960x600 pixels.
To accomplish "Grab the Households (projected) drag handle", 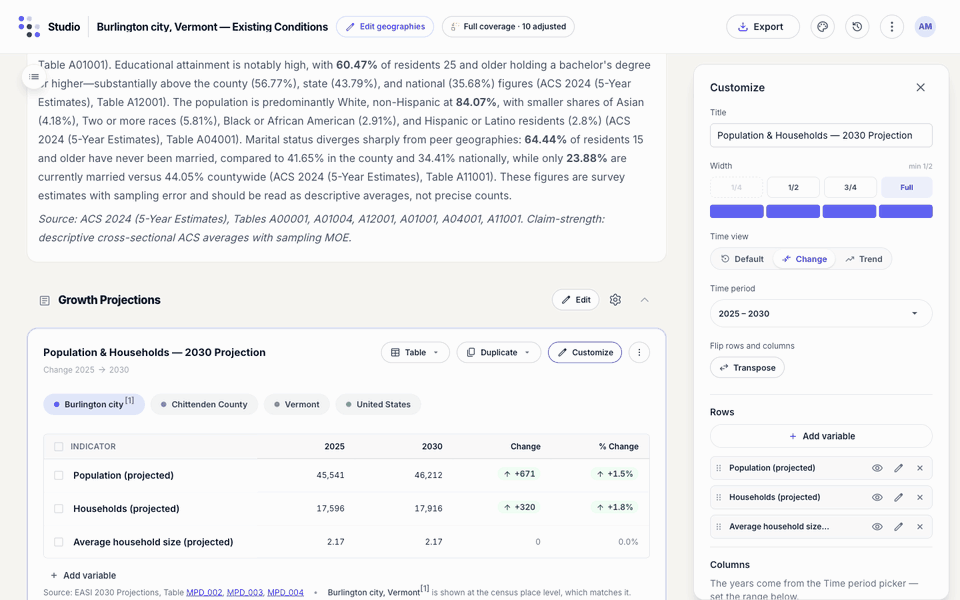I will (719, 498).
